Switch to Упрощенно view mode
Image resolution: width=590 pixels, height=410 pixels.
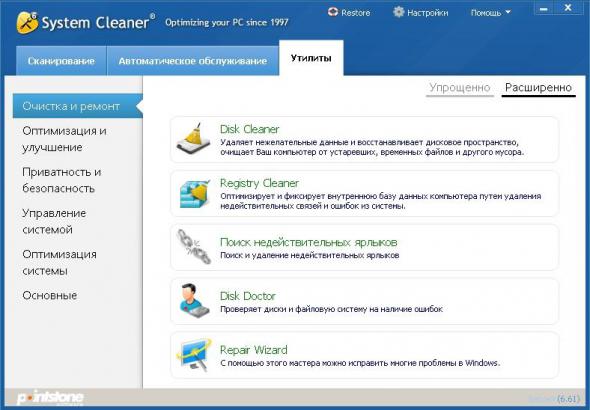pyautogui.click(x=460, y=88)
